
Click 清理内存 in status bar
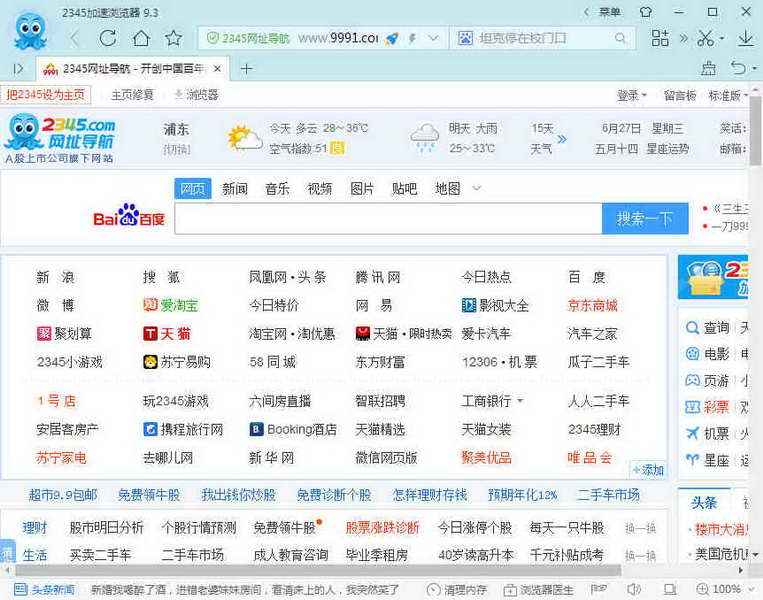456,590
